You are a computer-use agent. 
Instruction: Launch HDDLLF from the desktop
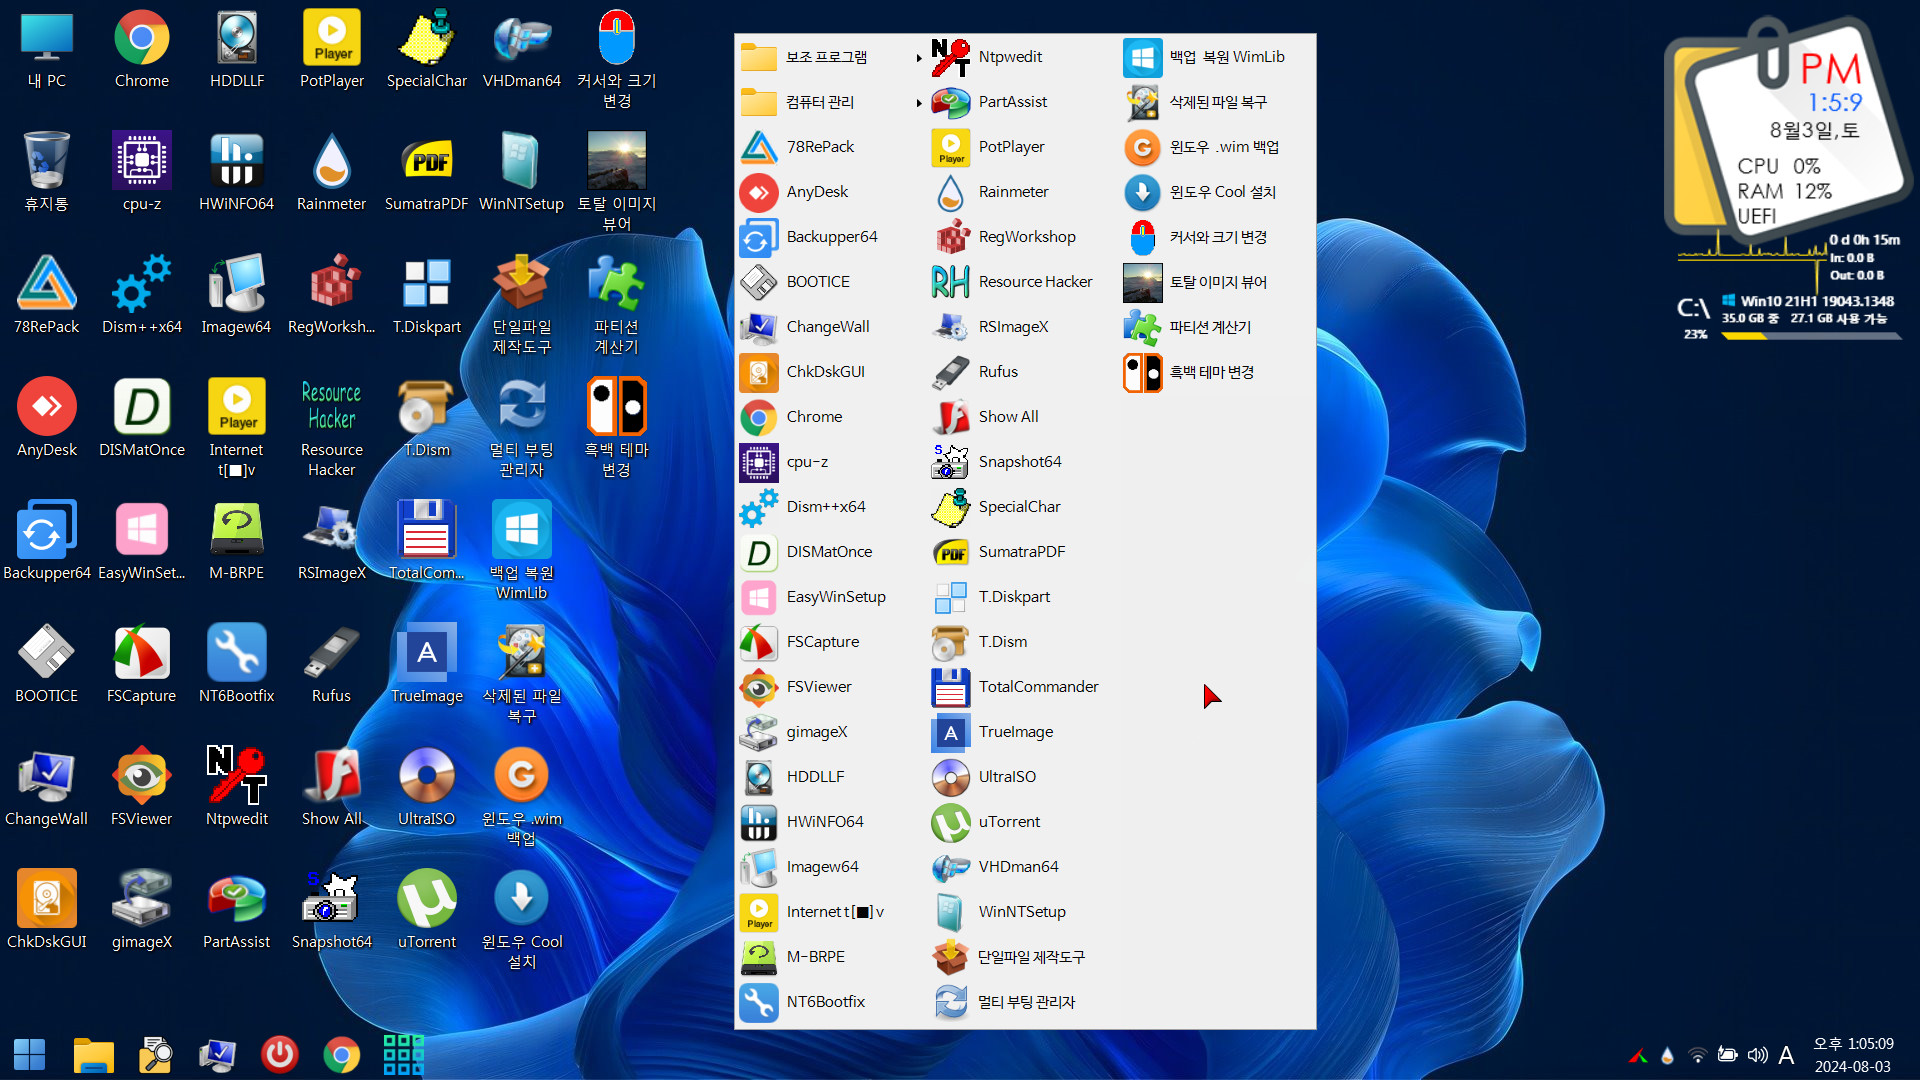[x=237, y=50]
